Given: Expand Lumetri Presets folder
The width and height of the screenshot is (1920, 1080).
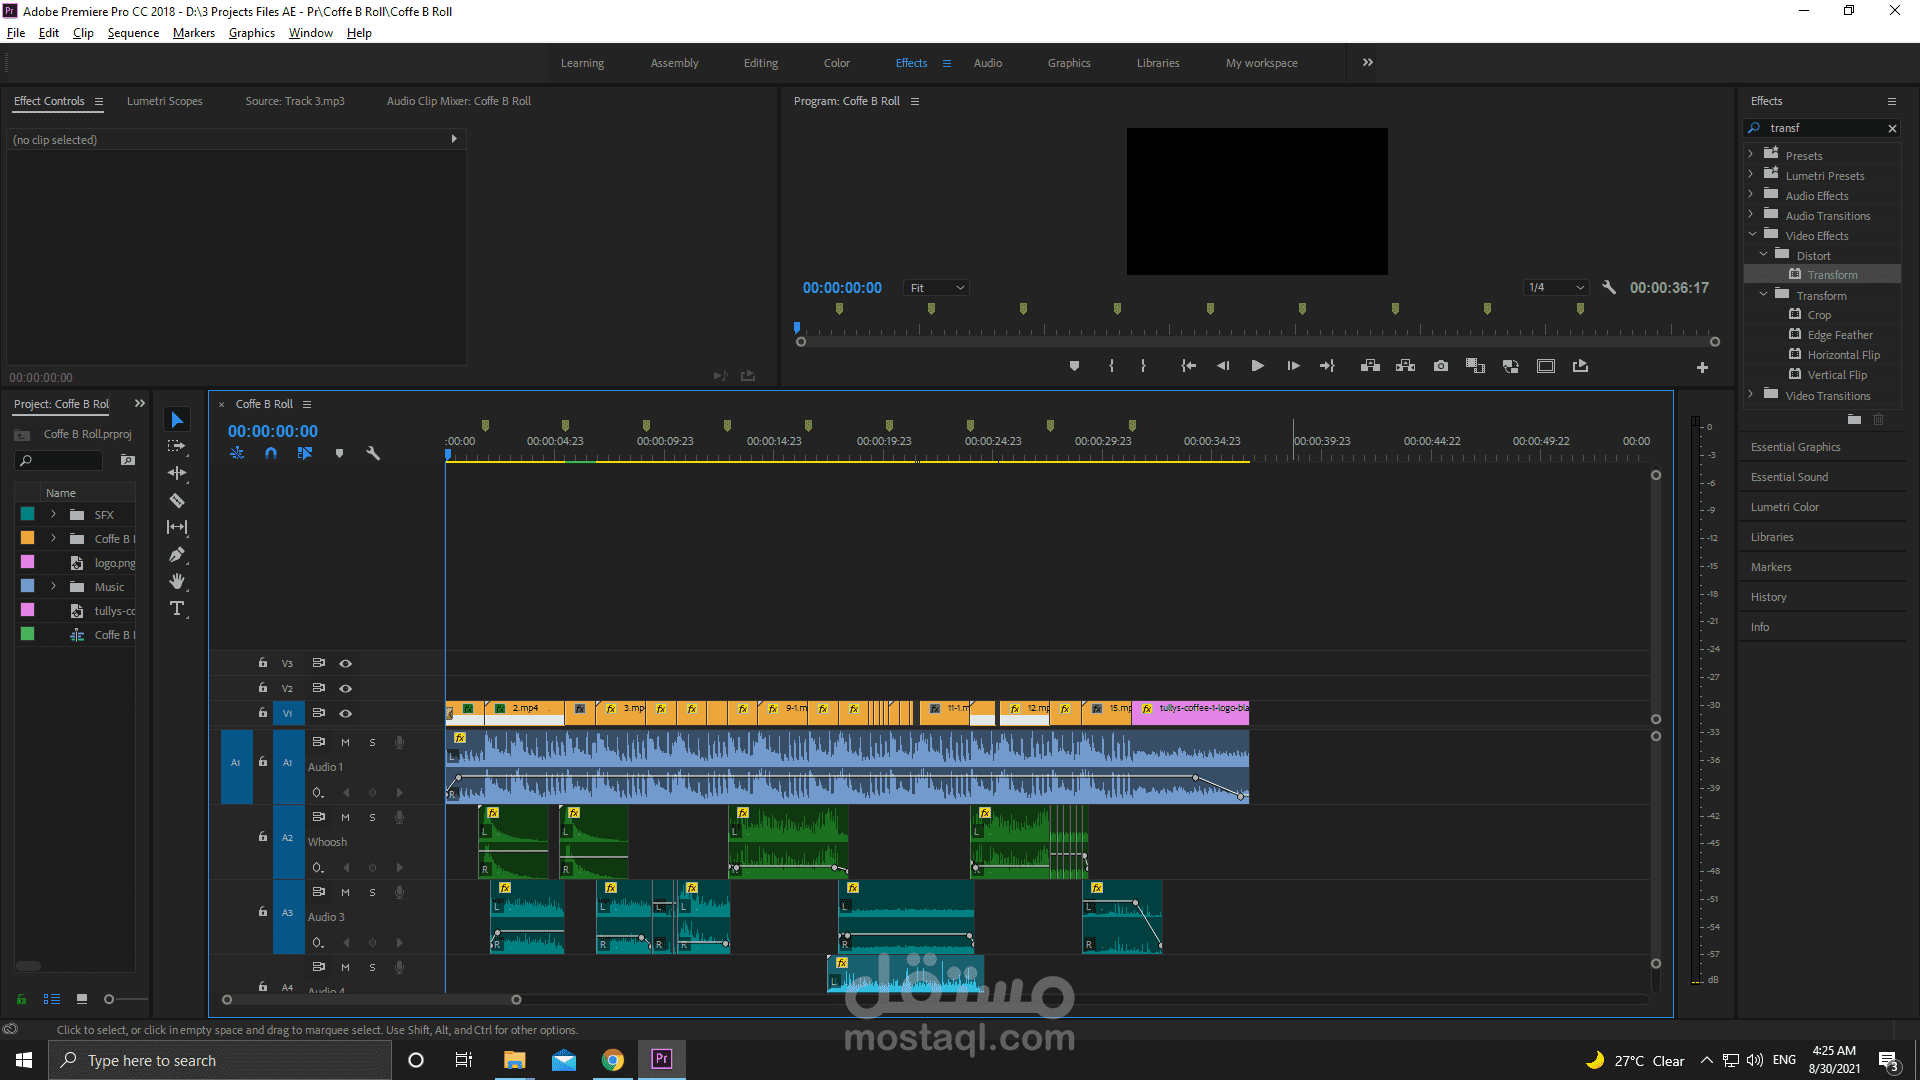Looking at the screenshot, I should (x=1750, y=174).
